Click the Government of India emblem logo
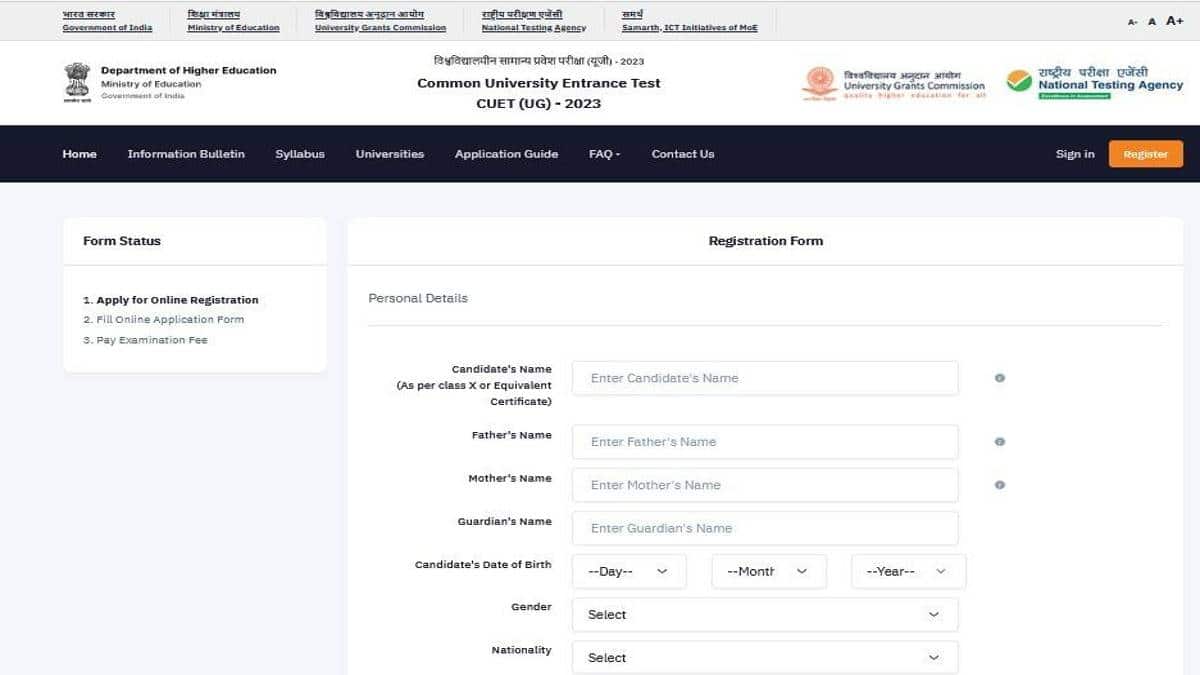 pos(76,83)
